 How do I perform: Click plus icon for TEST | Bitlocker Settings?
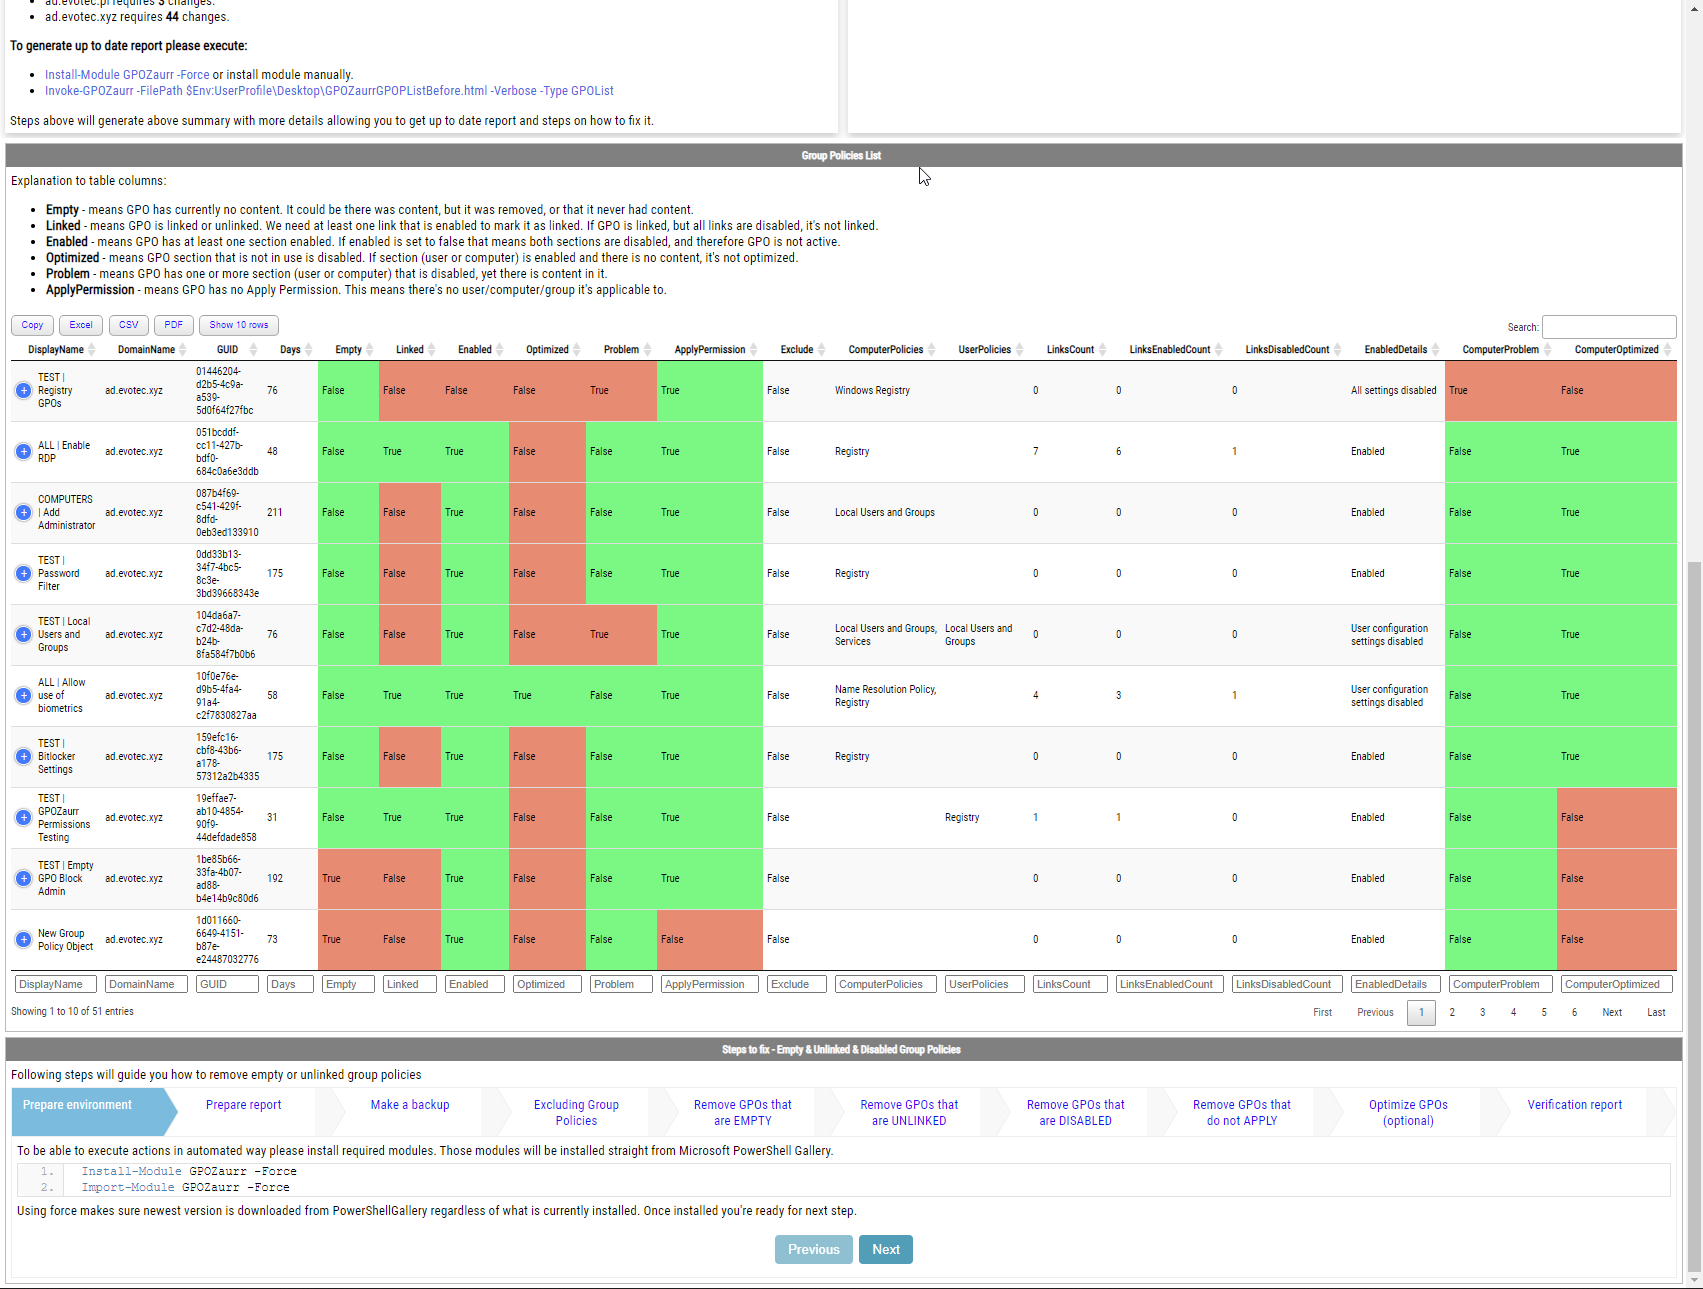click(23, 757)
